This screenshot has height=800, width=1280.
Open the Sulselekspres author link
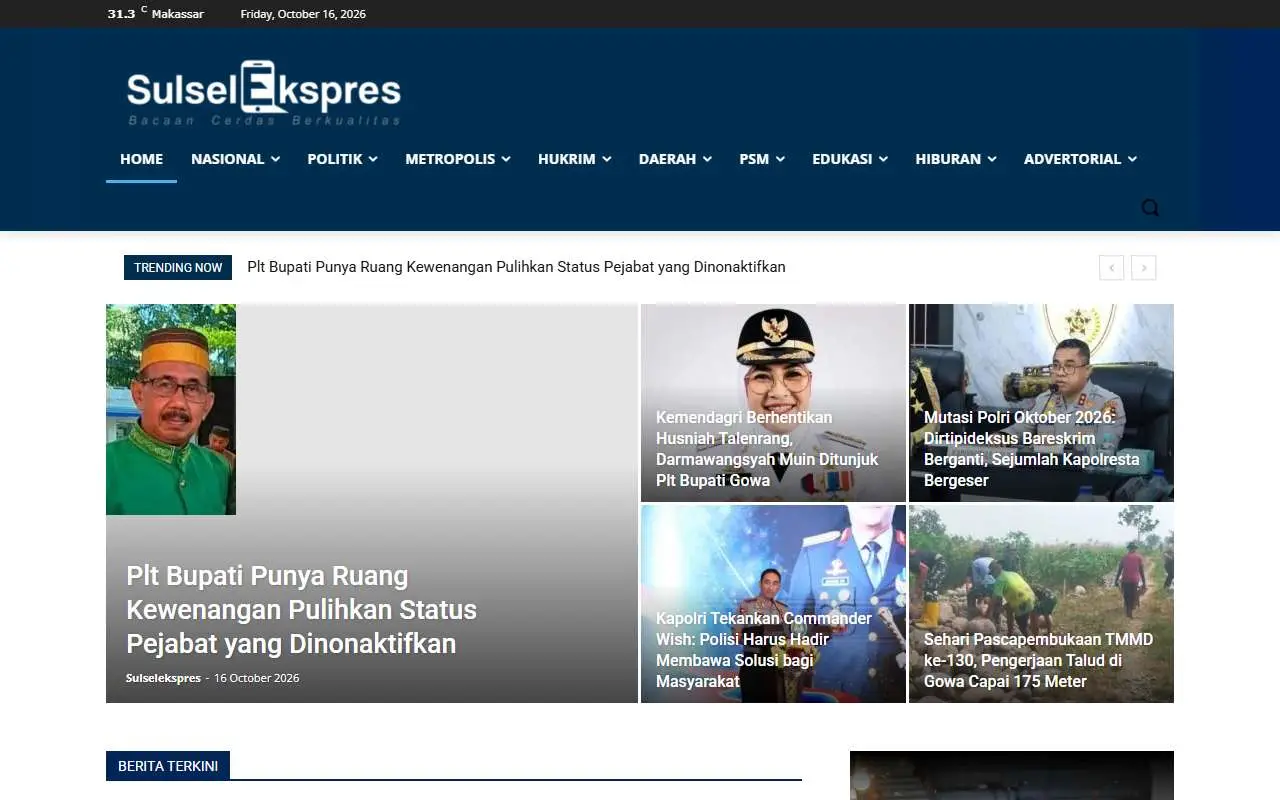coord(163,678)
